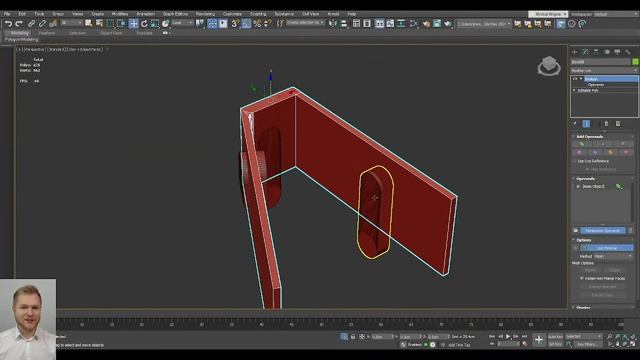The height and width of the screenshot is (360, 640).
Task: Click the Pin Stack icon
Action: point(575,124)
